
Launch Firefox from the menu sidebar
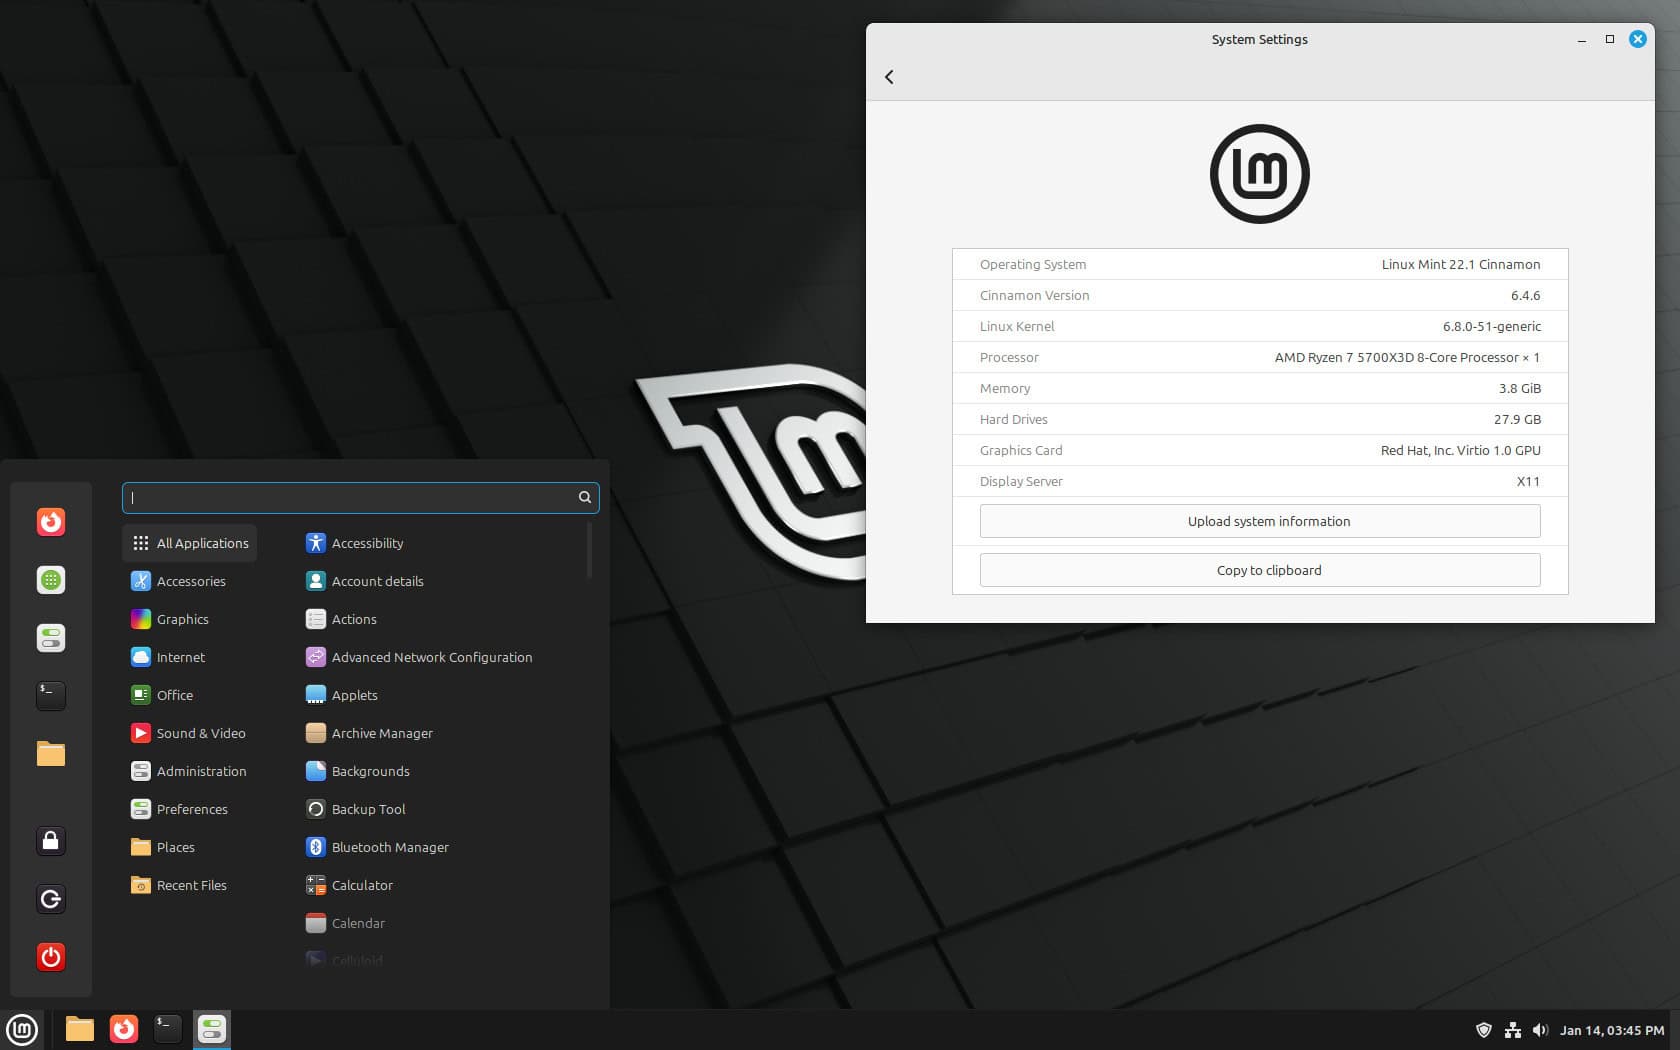(x=51, y=521)
